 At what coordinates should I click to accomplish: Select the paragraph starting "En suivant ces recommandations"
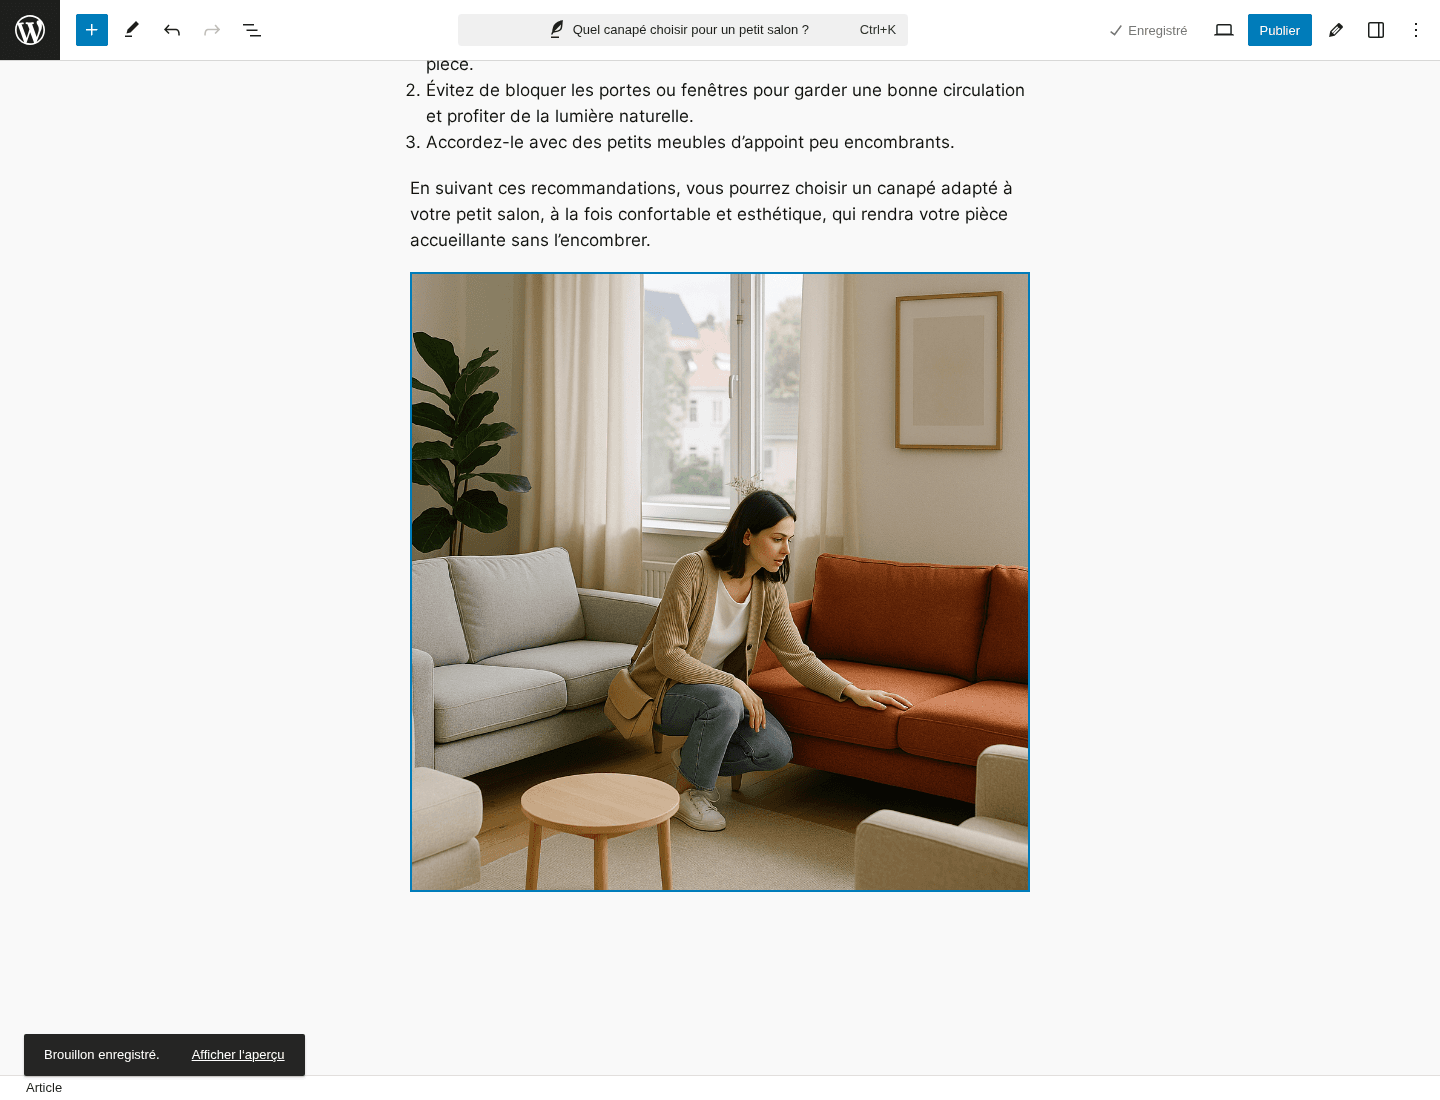pyautogui.click(x=720, y=214)
